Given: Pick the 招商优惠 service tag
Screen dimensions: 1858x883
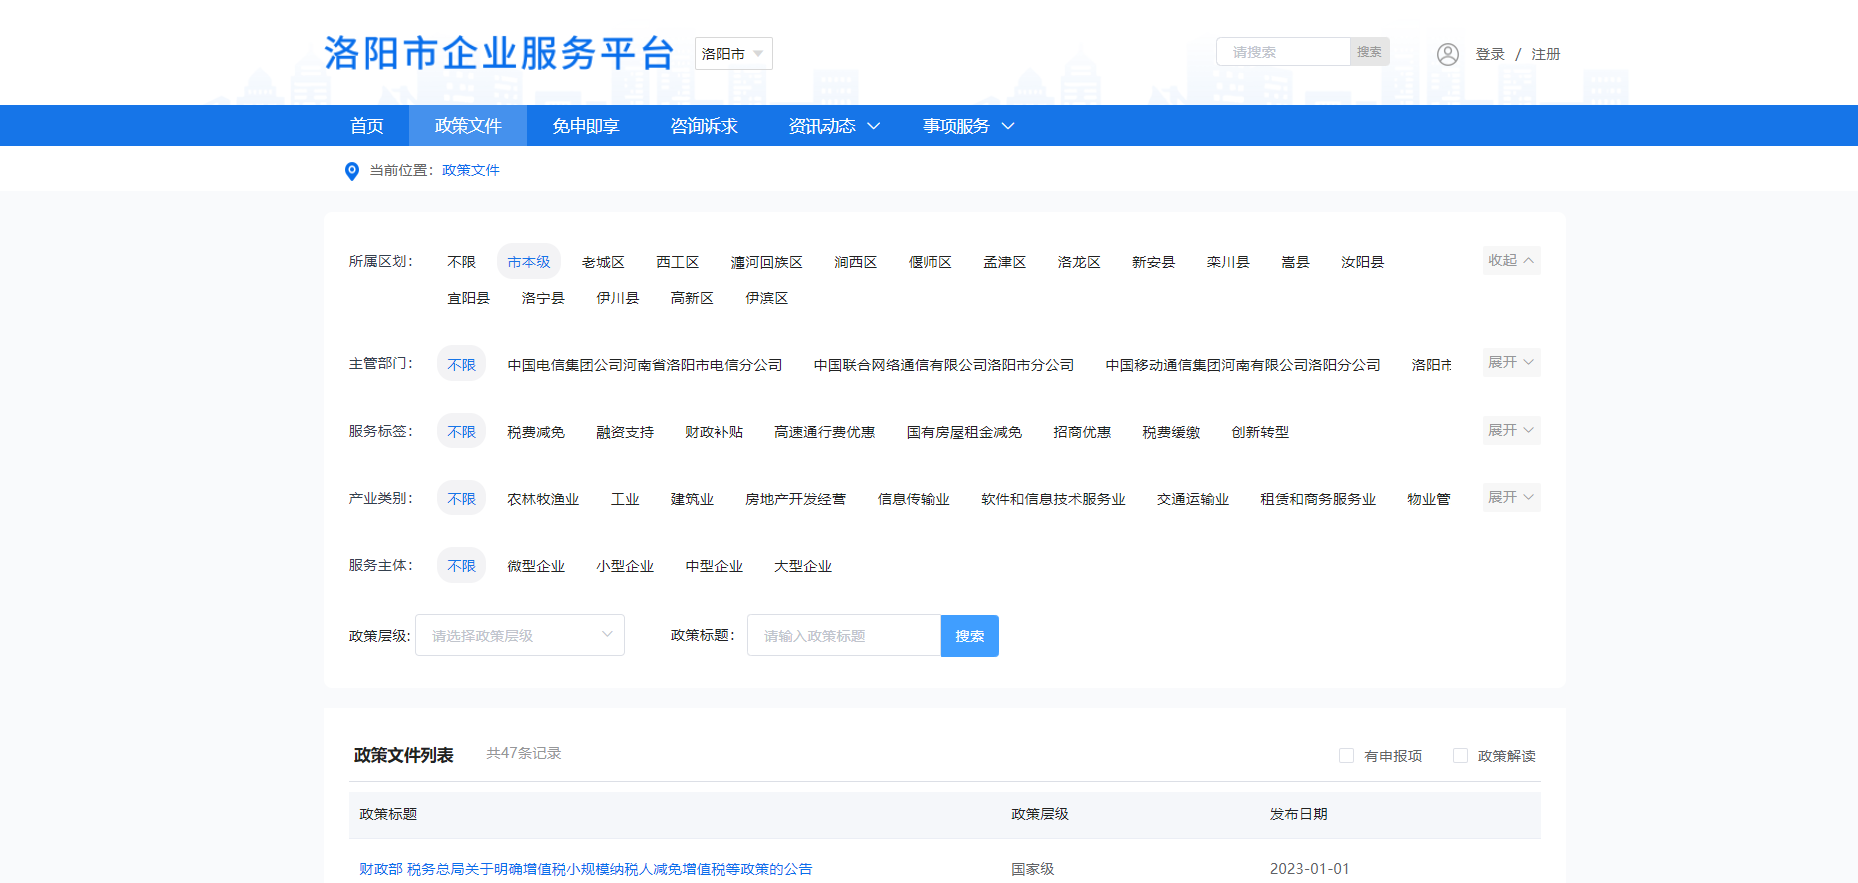Looking at the screenshot, I should coord(1082,432).
